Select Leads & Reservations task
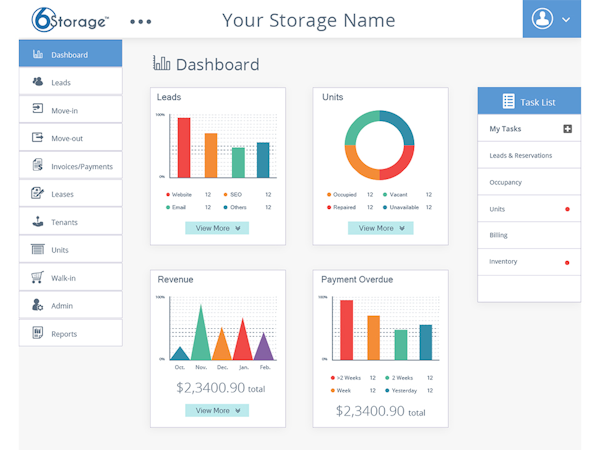This screenshot has height=450, width=600. pyautogui.click(x=520, y=156)
